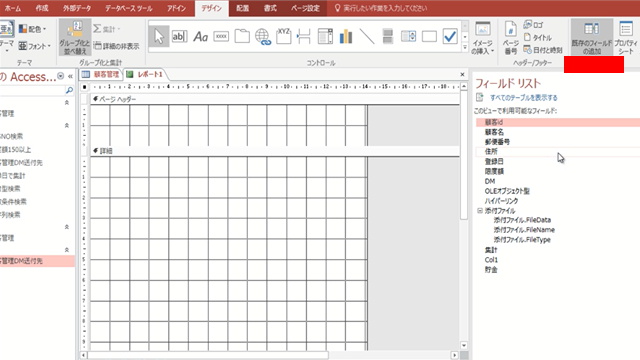Open the フォント fonts dropdown
Viewport: 640px width, 360px height.
click(x=34, y=46)
